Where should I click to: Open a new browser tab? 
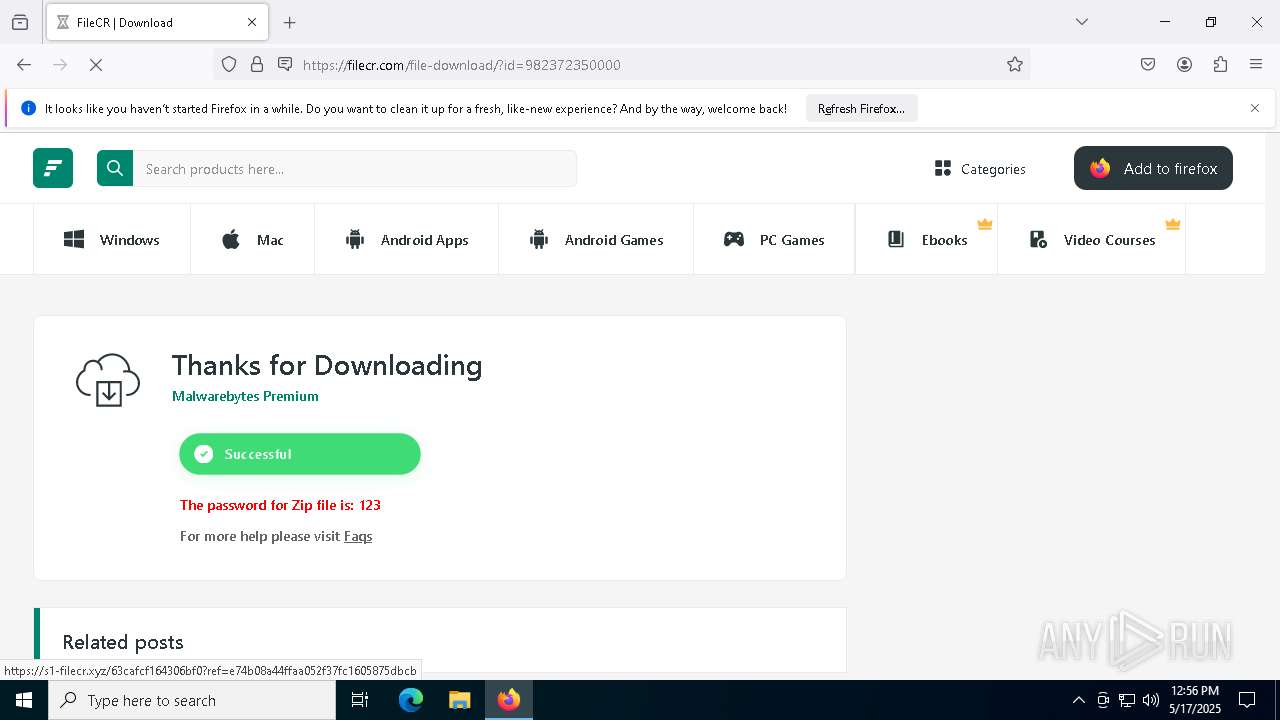290,22
